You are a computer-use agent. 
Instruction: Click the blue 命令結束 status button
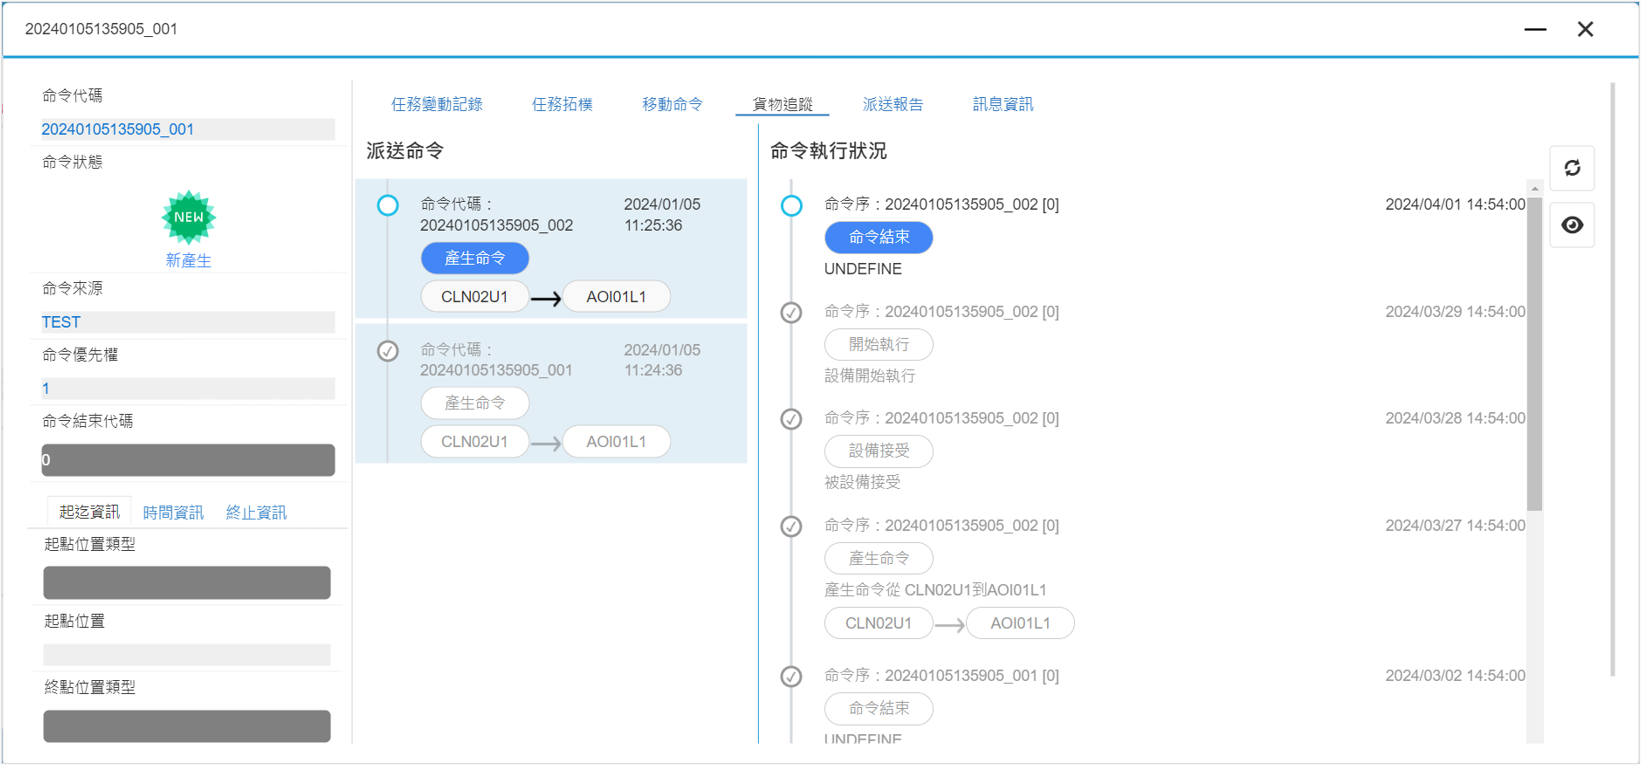coord(878,237)
